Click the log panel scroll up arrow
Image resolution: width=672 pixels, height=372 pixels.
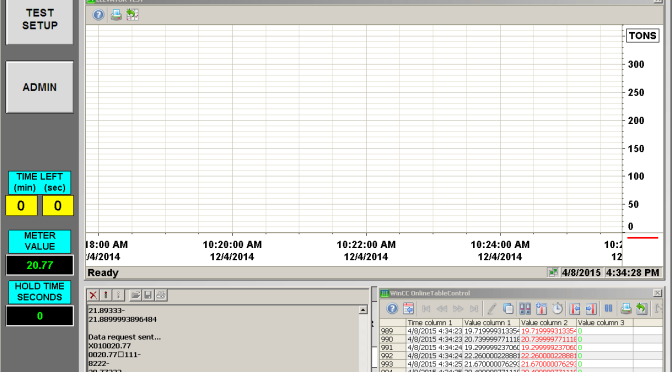coord(363,310)
